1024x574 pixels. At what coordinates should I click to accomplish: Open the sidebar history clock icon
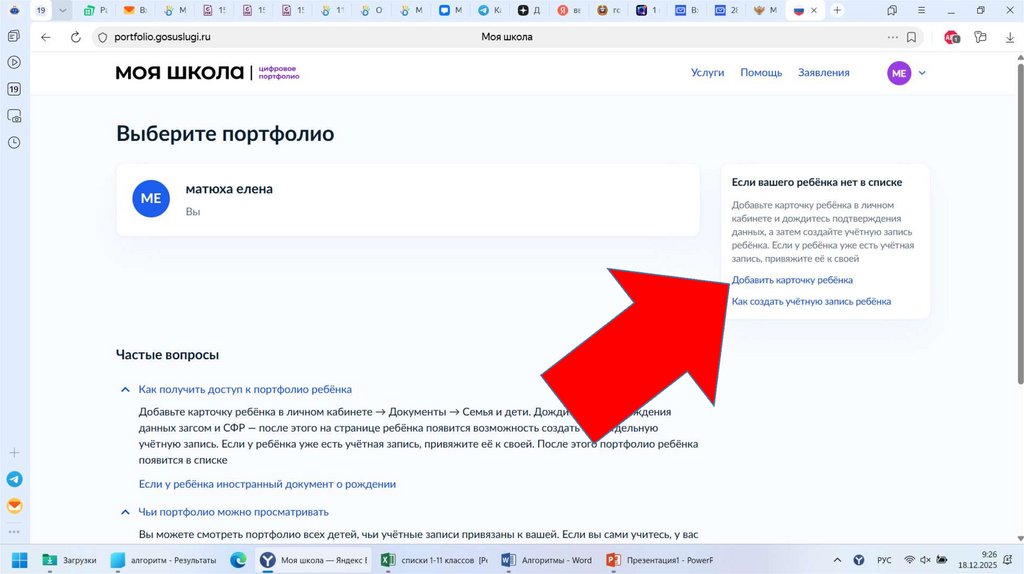(14, 142)
